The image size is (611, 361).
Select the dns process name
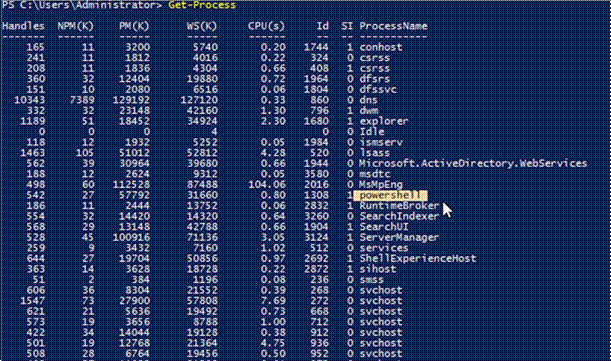[x=369, y=100]
